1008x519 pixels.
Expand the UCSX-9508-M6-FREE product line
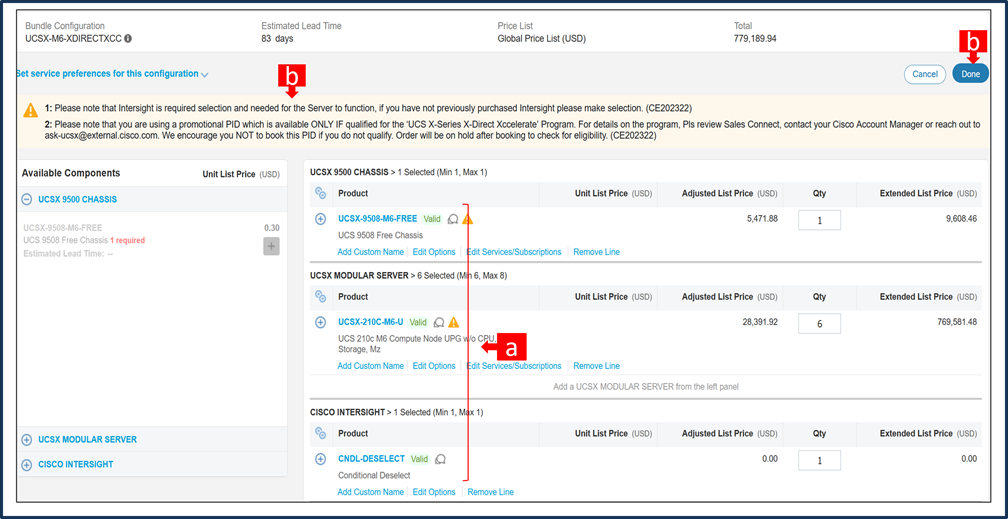coord(321,219)
